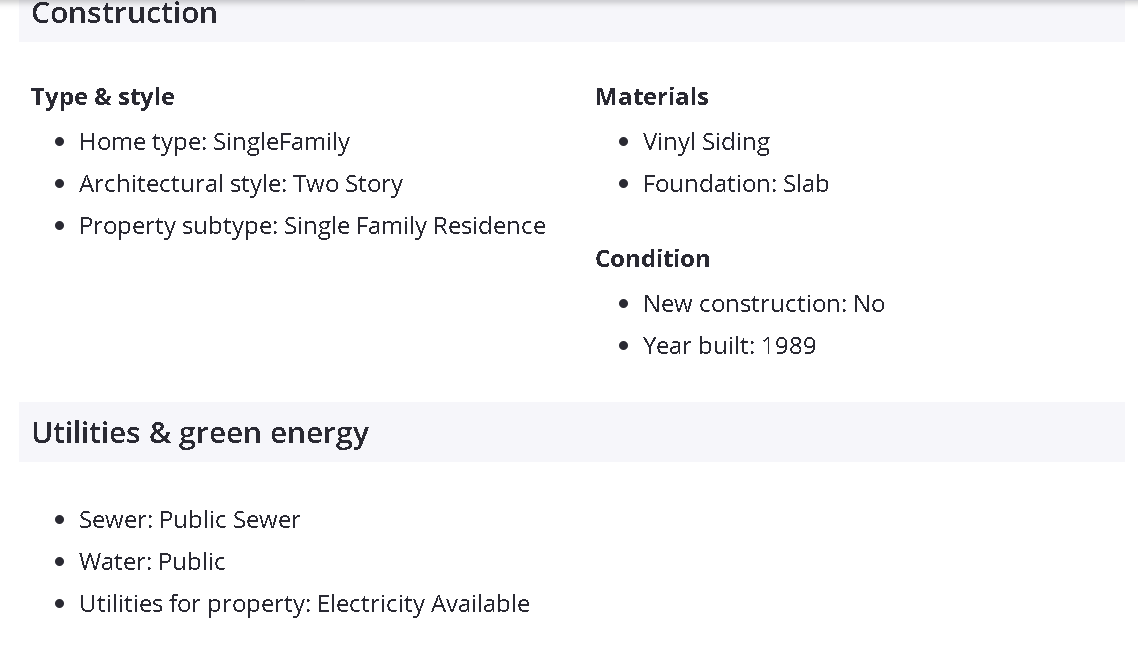Select the 'Property subtype: Single Family Residence' entry
1138x648 pixels.
(x=312, y=226)
